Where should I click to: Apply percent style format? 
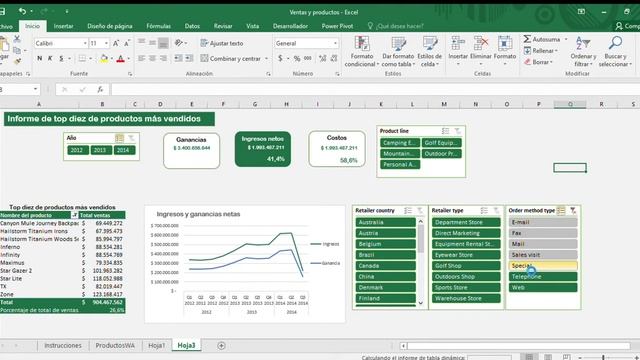(x=297, y=58)
